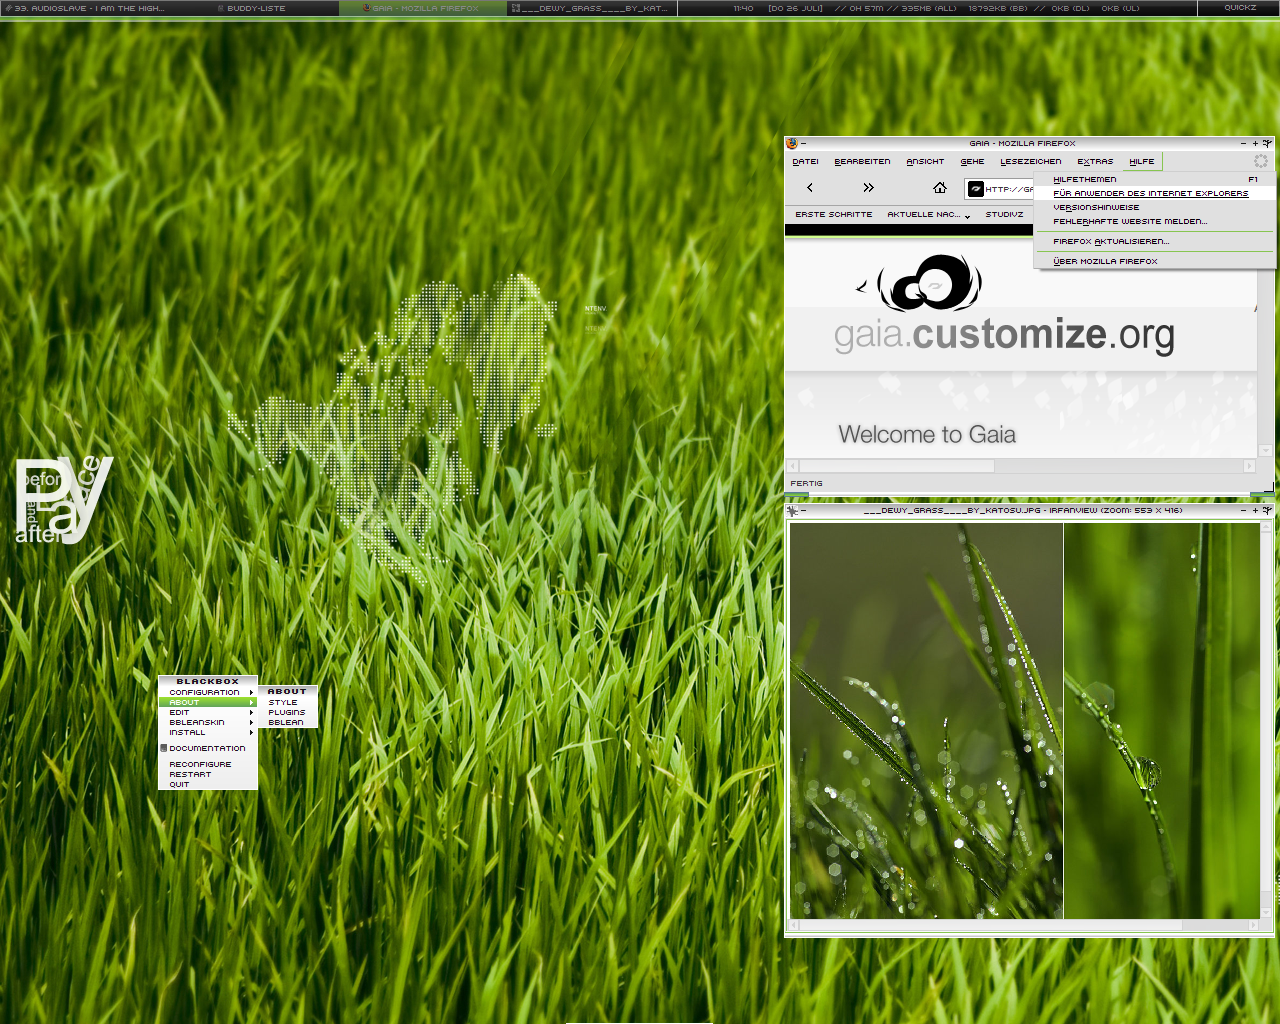Open the Documentation entry with the book icon
This screenshot has height=1024, width=1280.
pyautogui.click(x=206, y=748)
